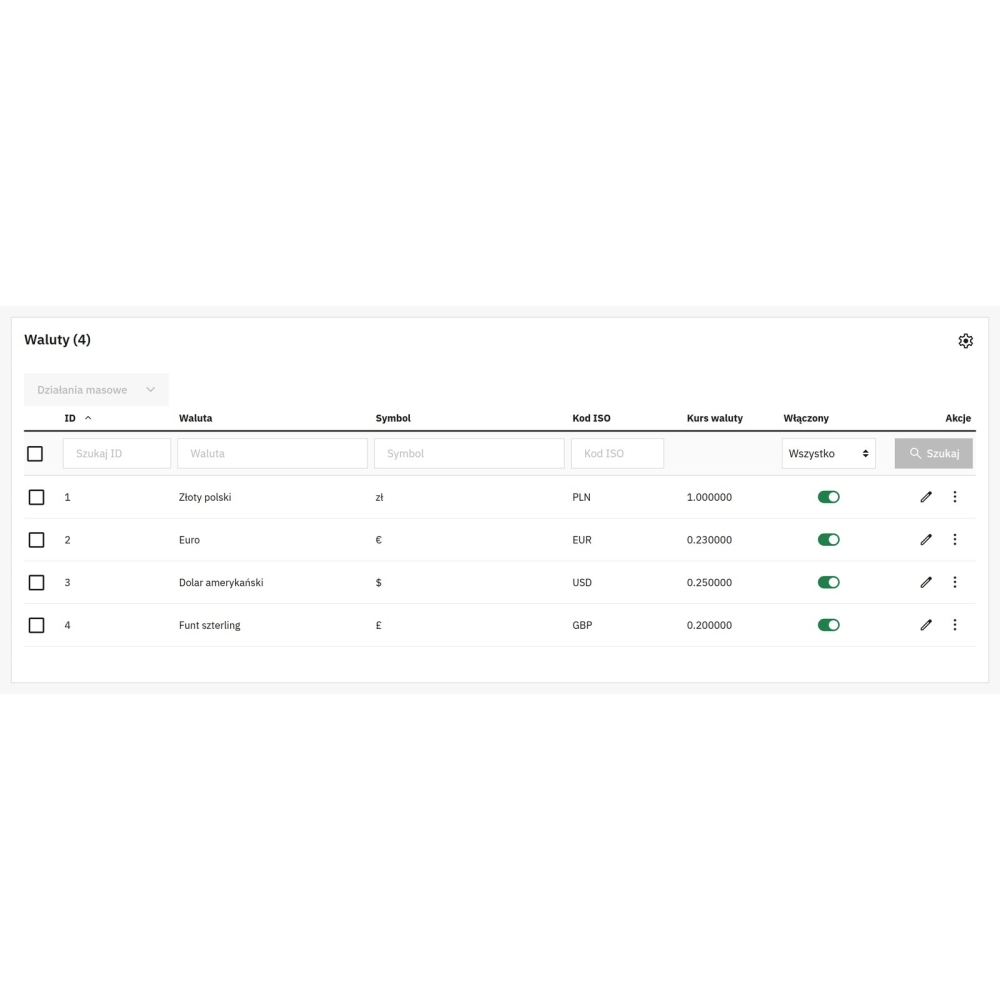Sort by Waluta column header
This screenshot has width=1000, height=1000.
[x=195, y=418]
